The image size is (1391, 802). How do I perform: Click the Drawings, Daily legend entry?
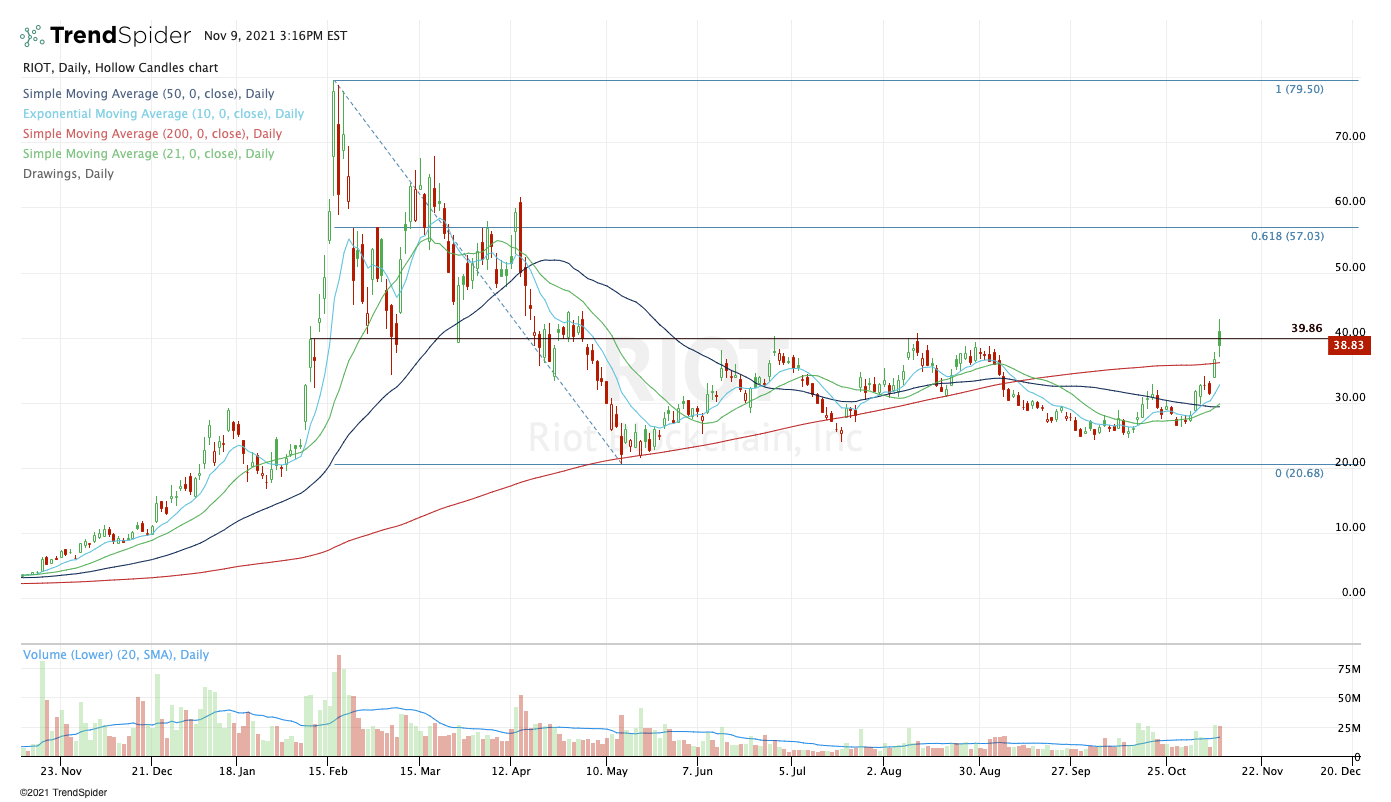point(67,174)
